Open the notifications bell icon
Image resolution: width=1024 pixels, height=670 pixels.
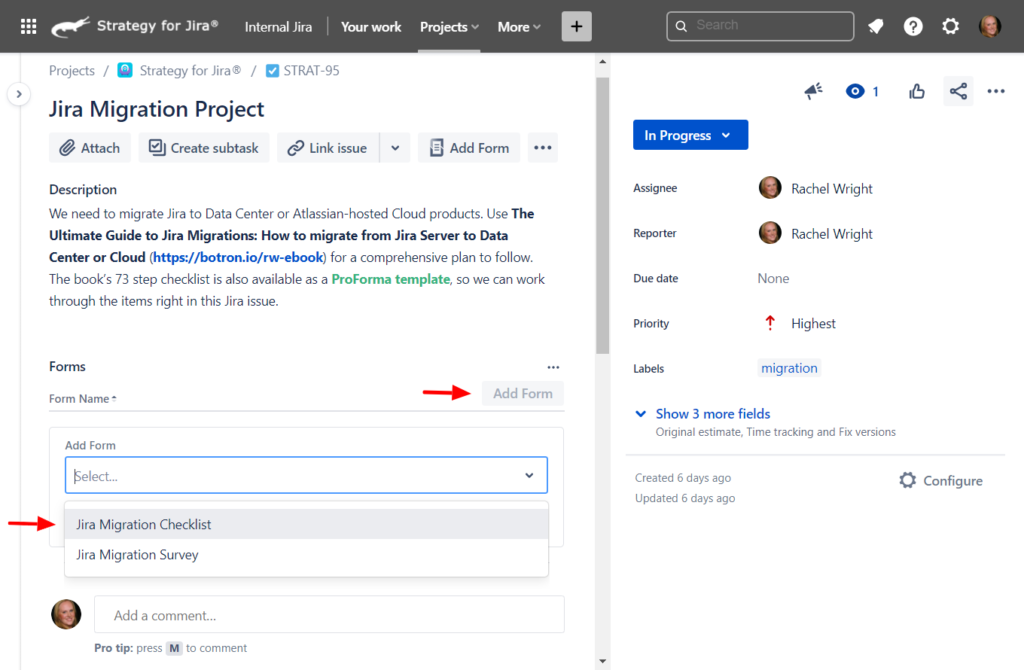point(875,26)
